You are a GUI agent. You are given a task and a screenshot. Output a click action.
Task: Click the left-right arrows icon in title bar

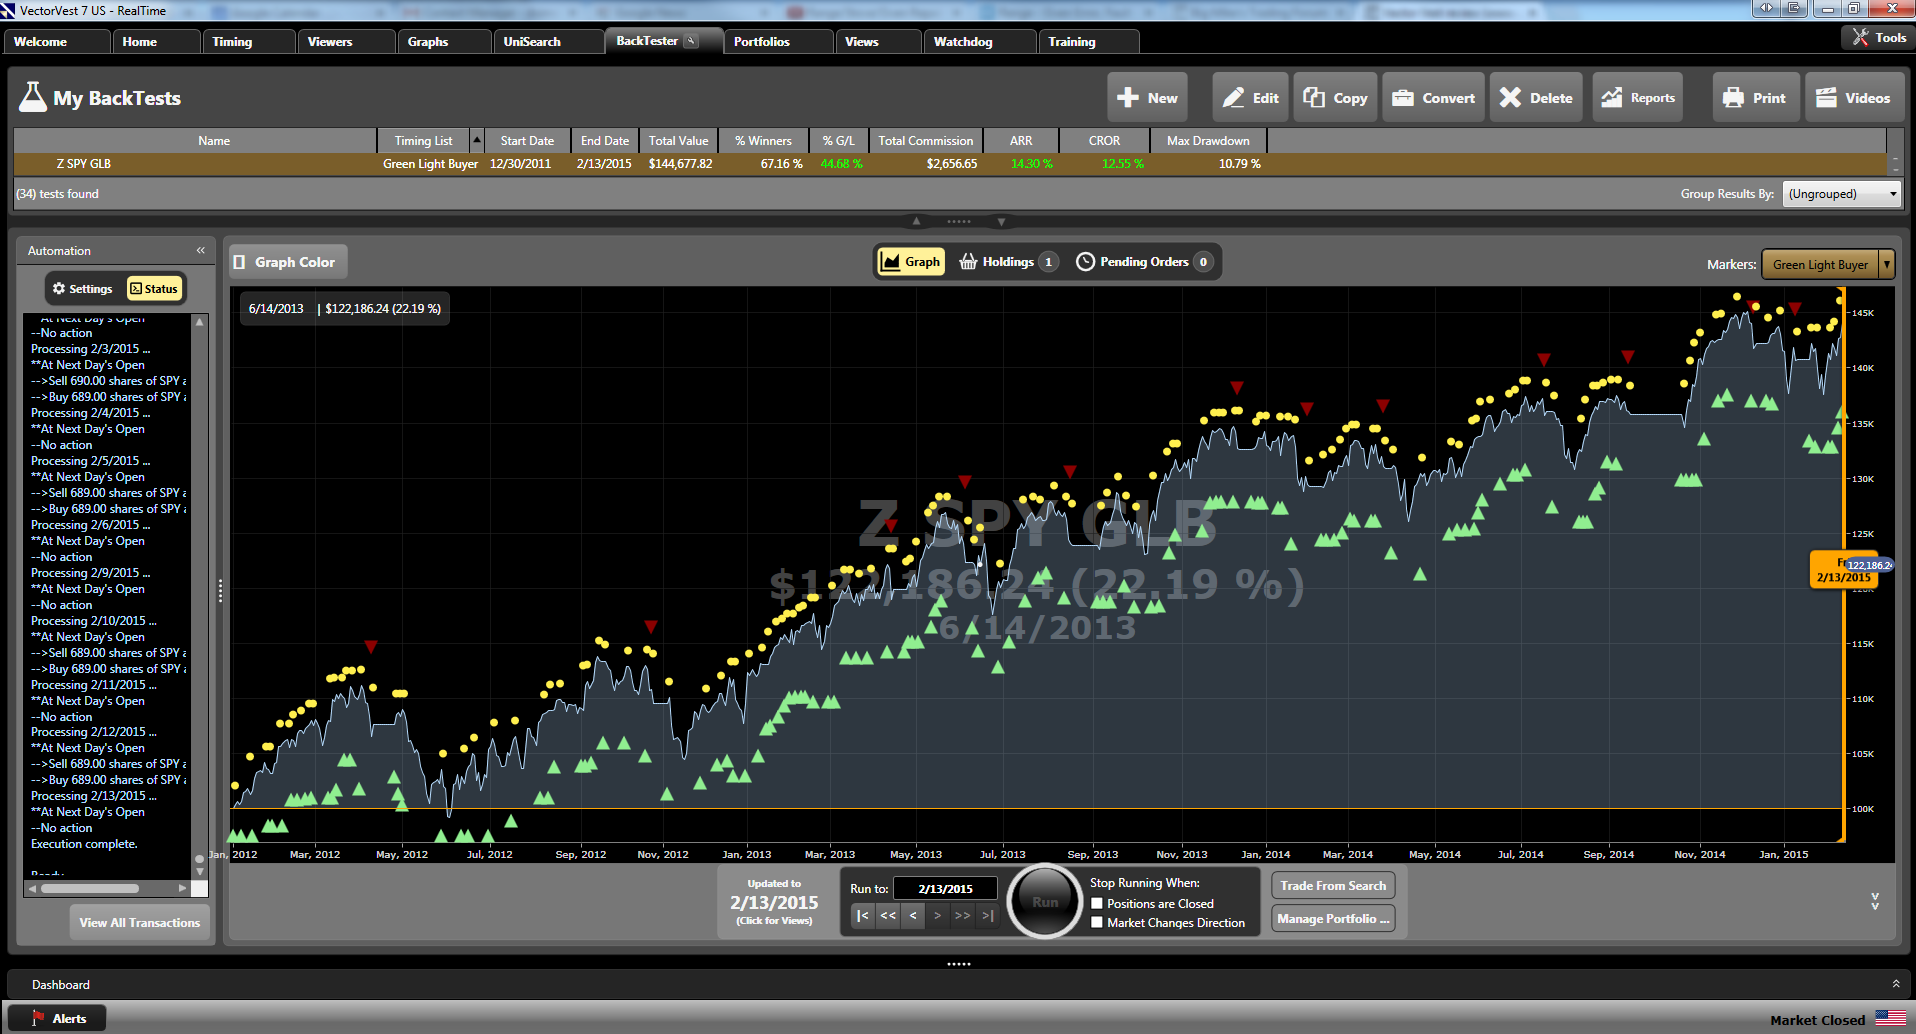[x=1767, y=8]
